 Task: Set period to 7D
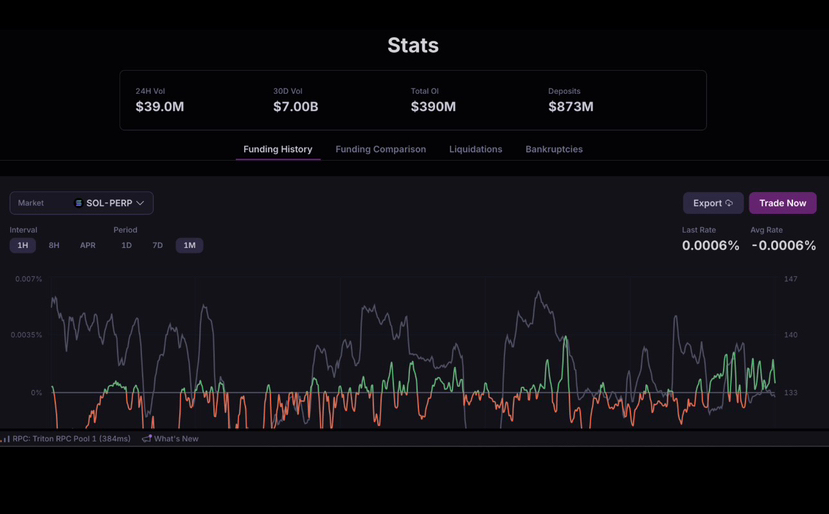(x=158, y=245)
